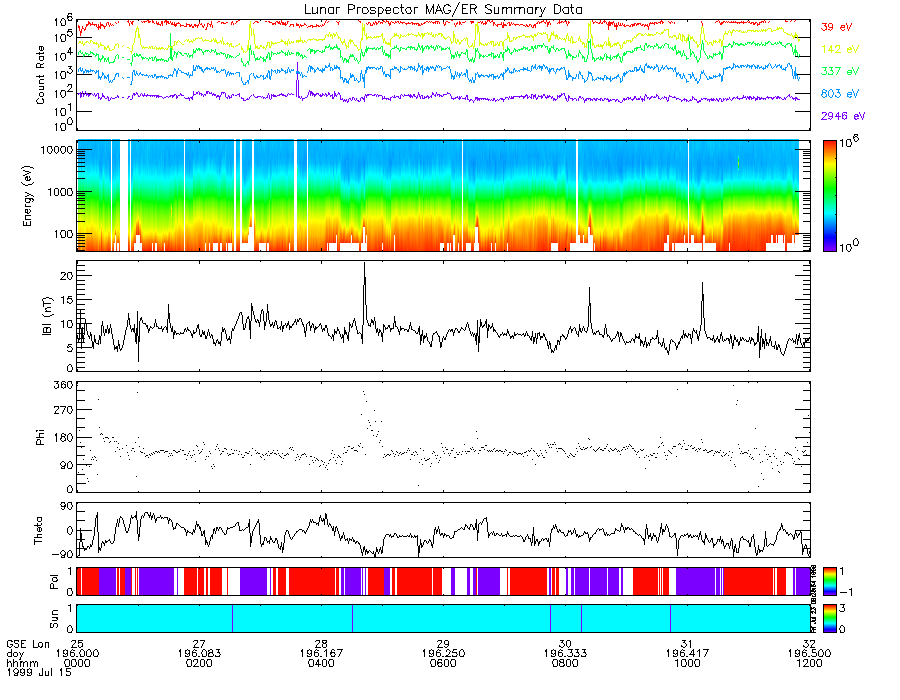Click the Sun panel color bar
This screenshot has width=900, height=700.
coord(829,619)
